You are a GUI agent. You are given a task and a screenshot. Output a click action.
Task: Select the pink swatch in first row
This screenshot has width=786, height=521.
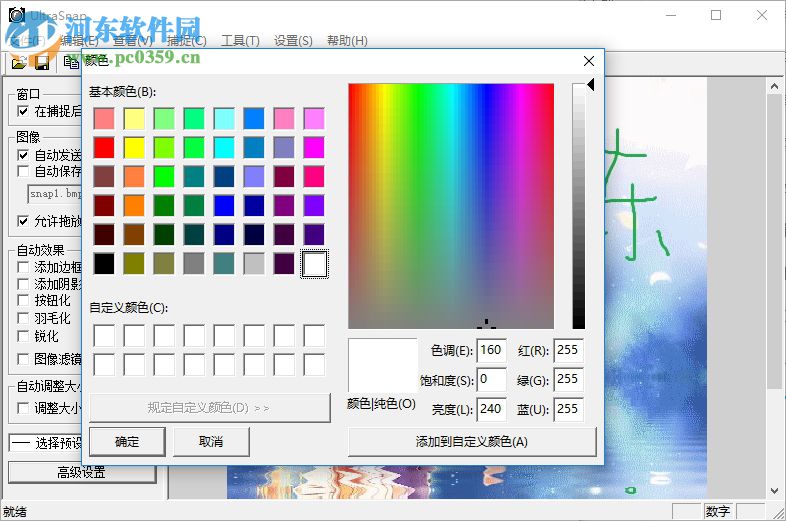point(284,118)
